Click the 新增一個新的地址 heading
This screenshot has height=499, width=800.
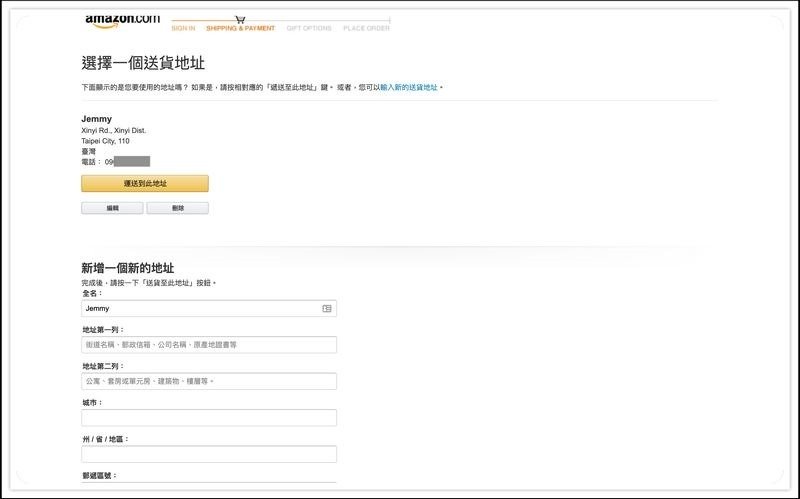(x=128, y=268)
